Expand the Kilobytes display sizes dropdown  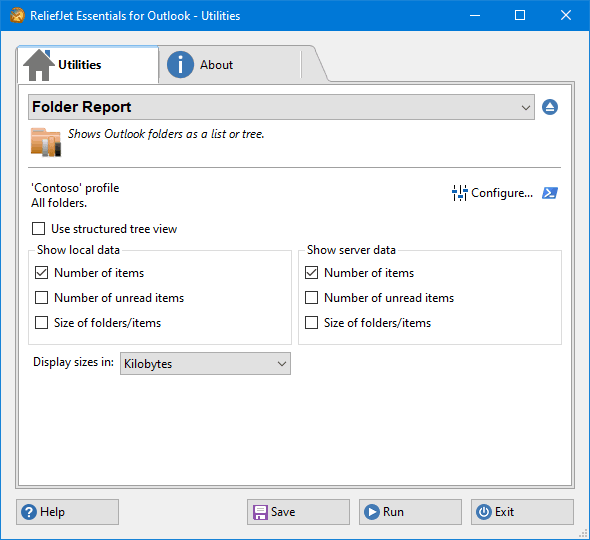click(x=205, y=364)
